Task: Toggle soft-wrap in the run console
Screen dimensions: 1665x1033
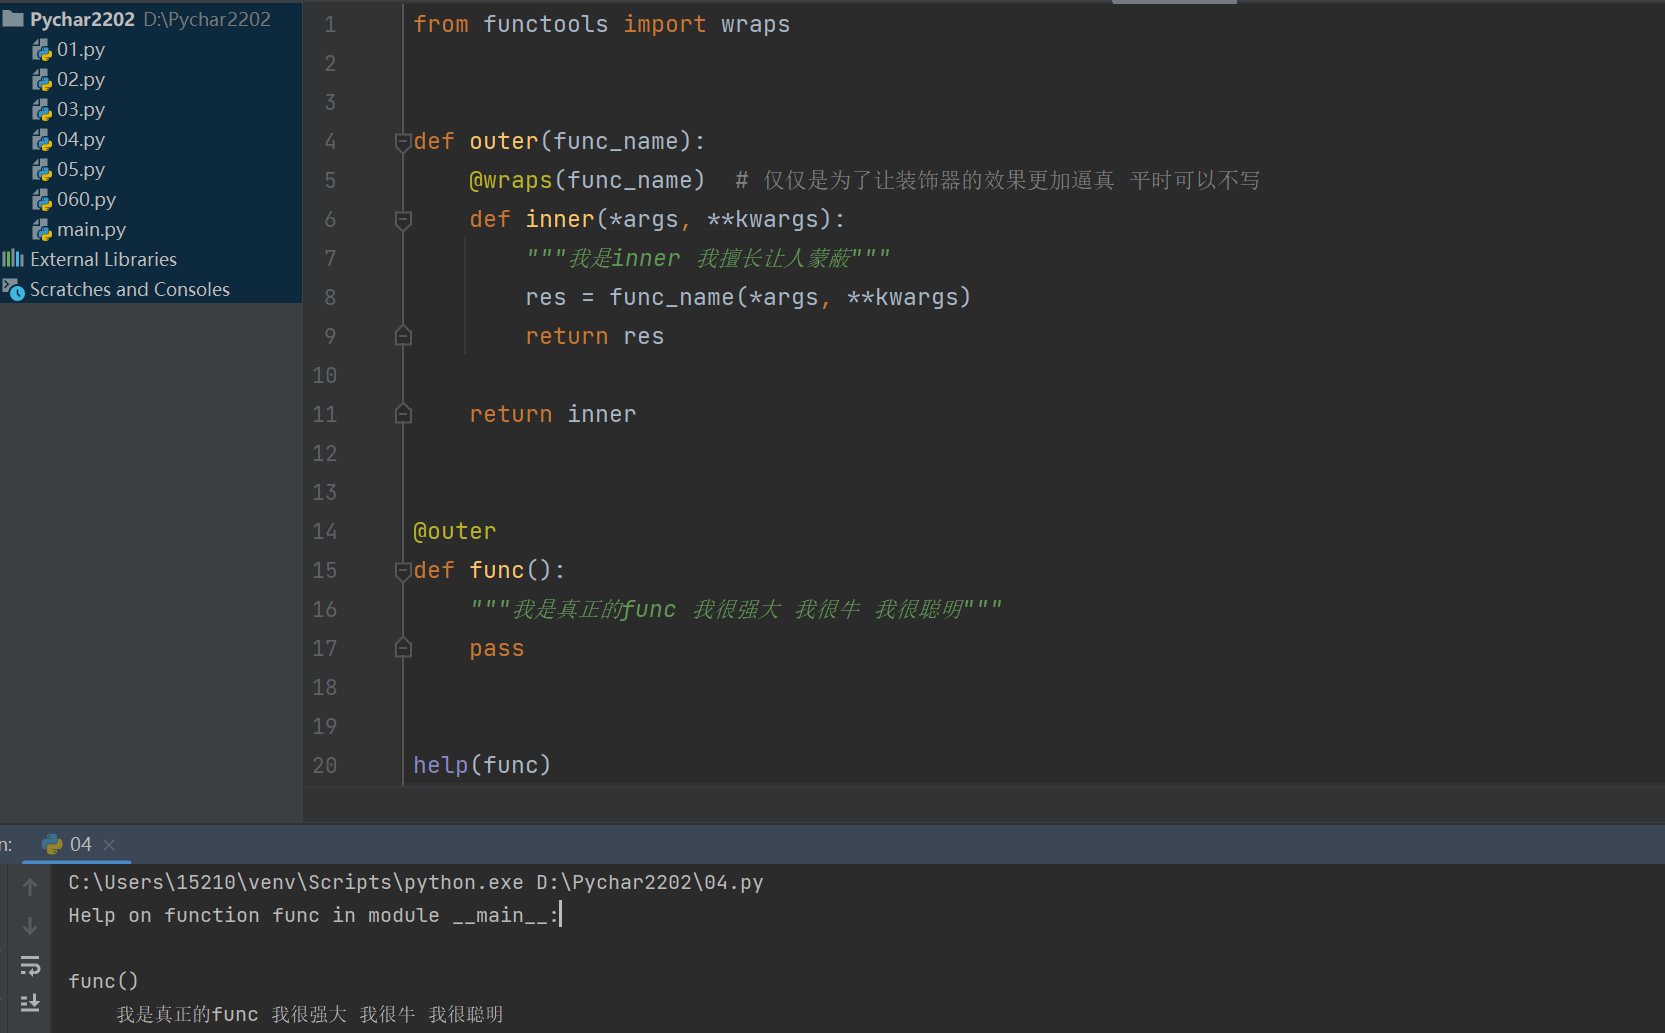Action: [x=30, y=965]
